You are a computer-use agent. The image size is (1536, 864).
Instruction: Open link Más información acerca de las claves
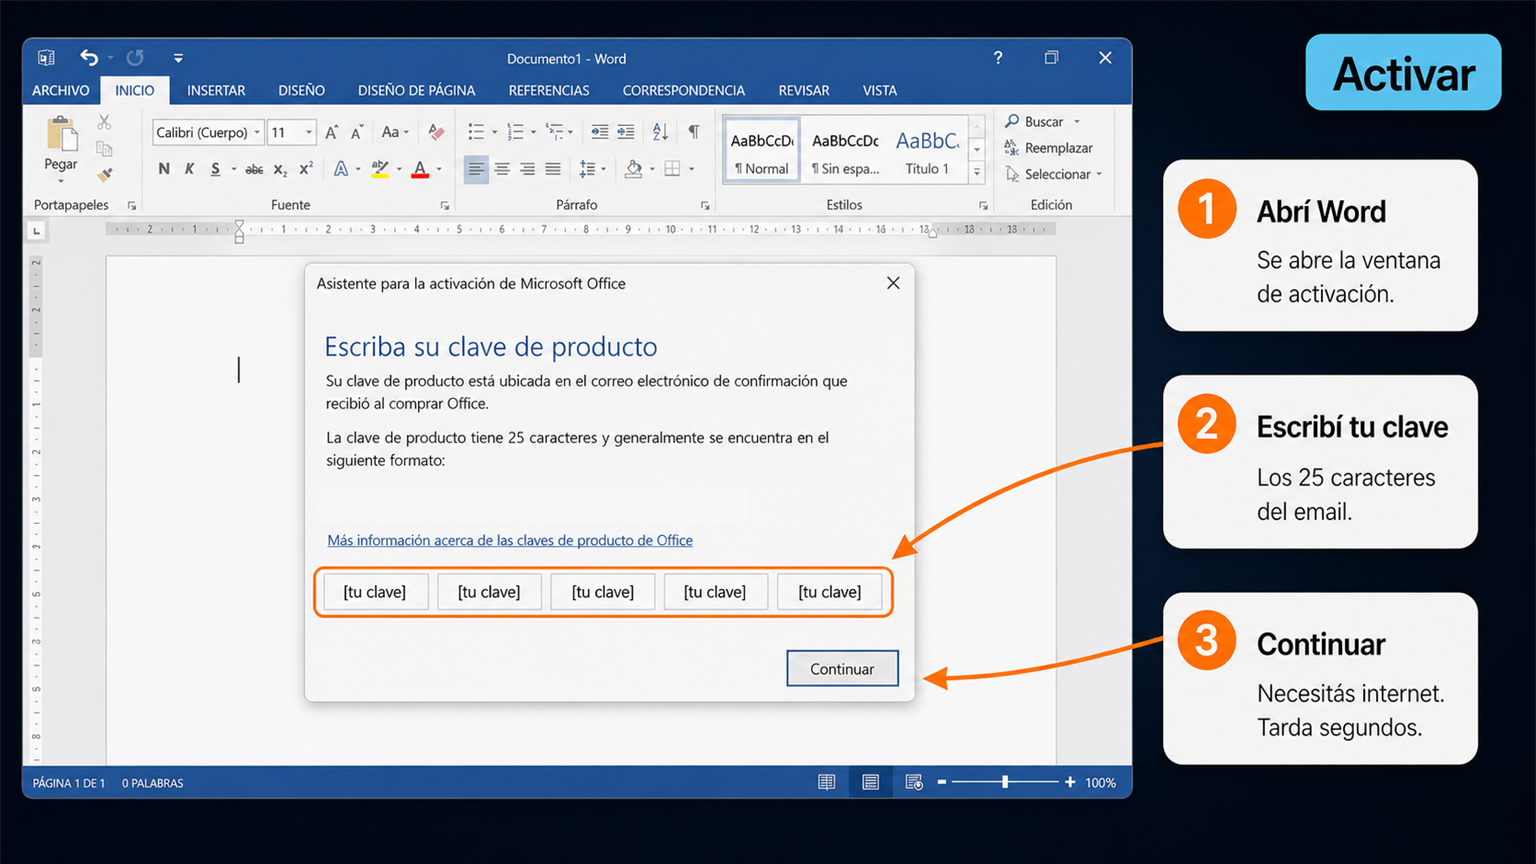[x=510, y=540]
